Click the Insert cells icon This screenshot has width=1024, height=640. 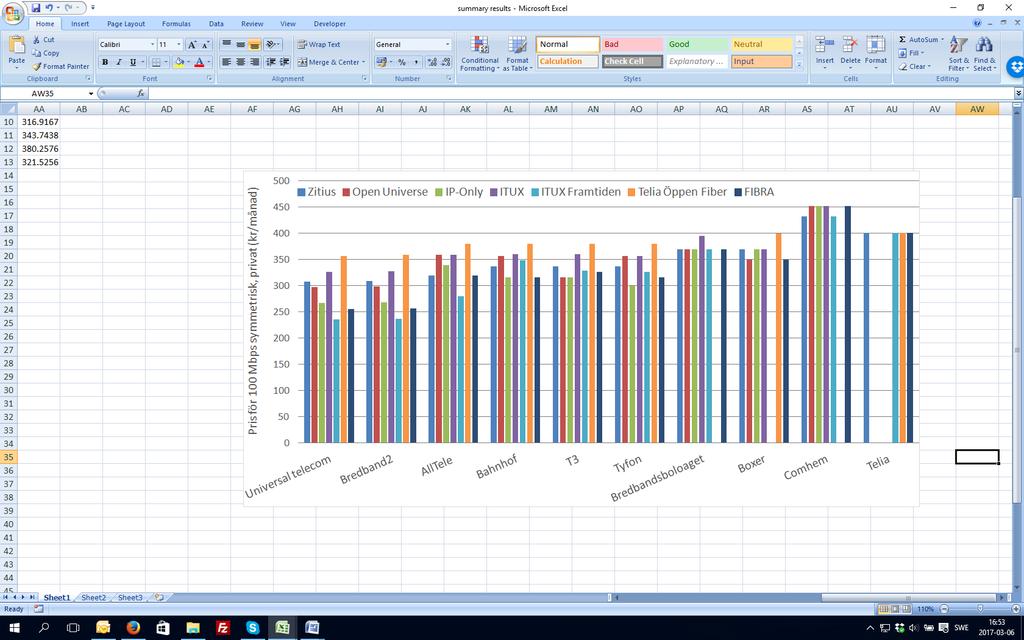point(824,46)
